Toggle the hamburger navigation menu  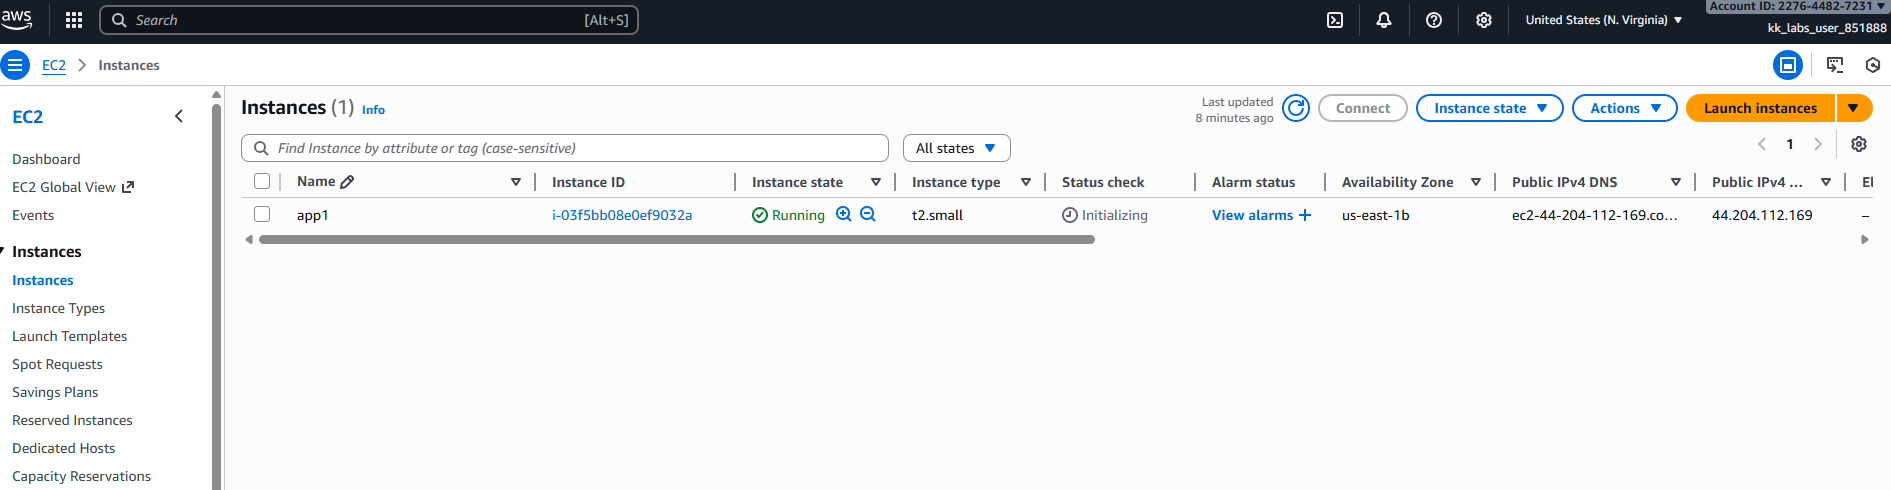[15, 66]
